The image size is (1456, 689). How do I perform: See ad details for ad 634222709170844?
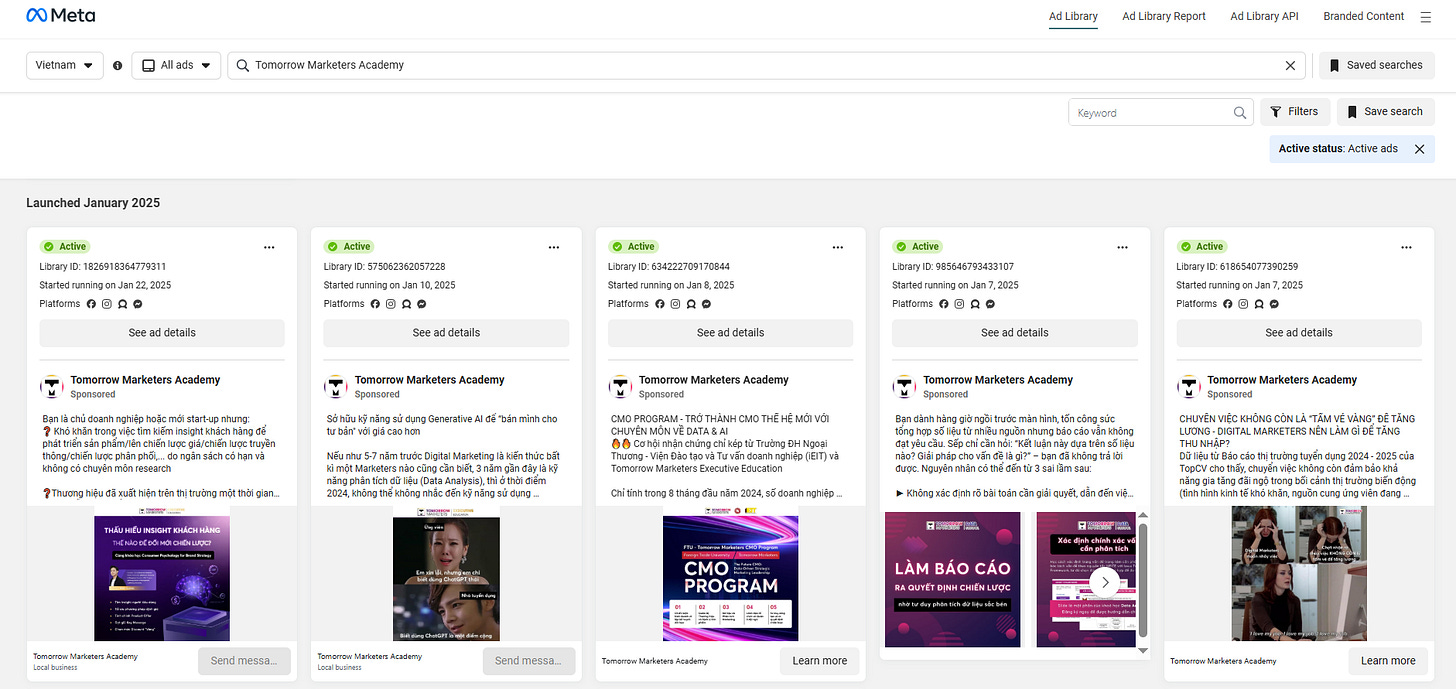(x=730, y=333)
